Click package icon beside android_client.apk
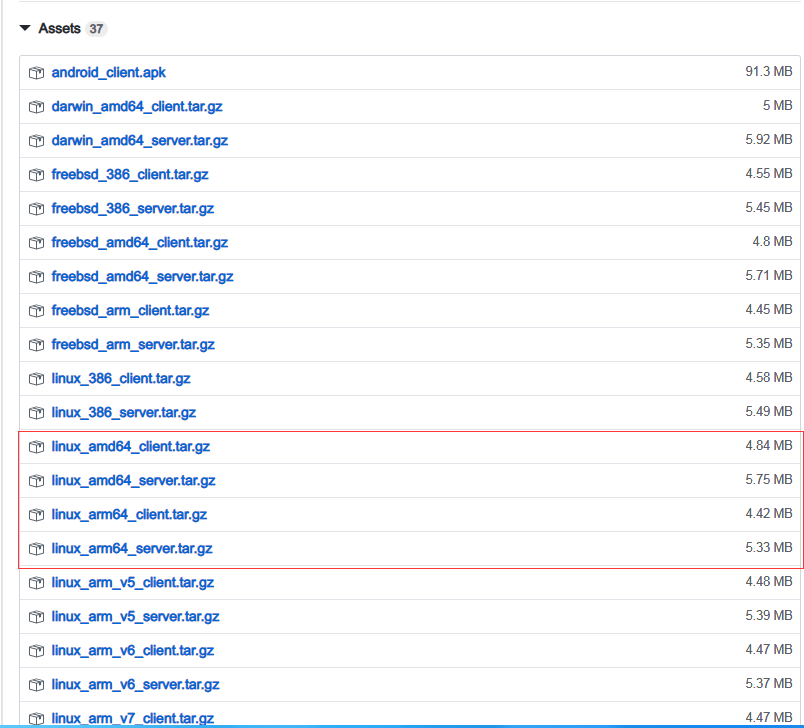804x728 pixels. 36,73
